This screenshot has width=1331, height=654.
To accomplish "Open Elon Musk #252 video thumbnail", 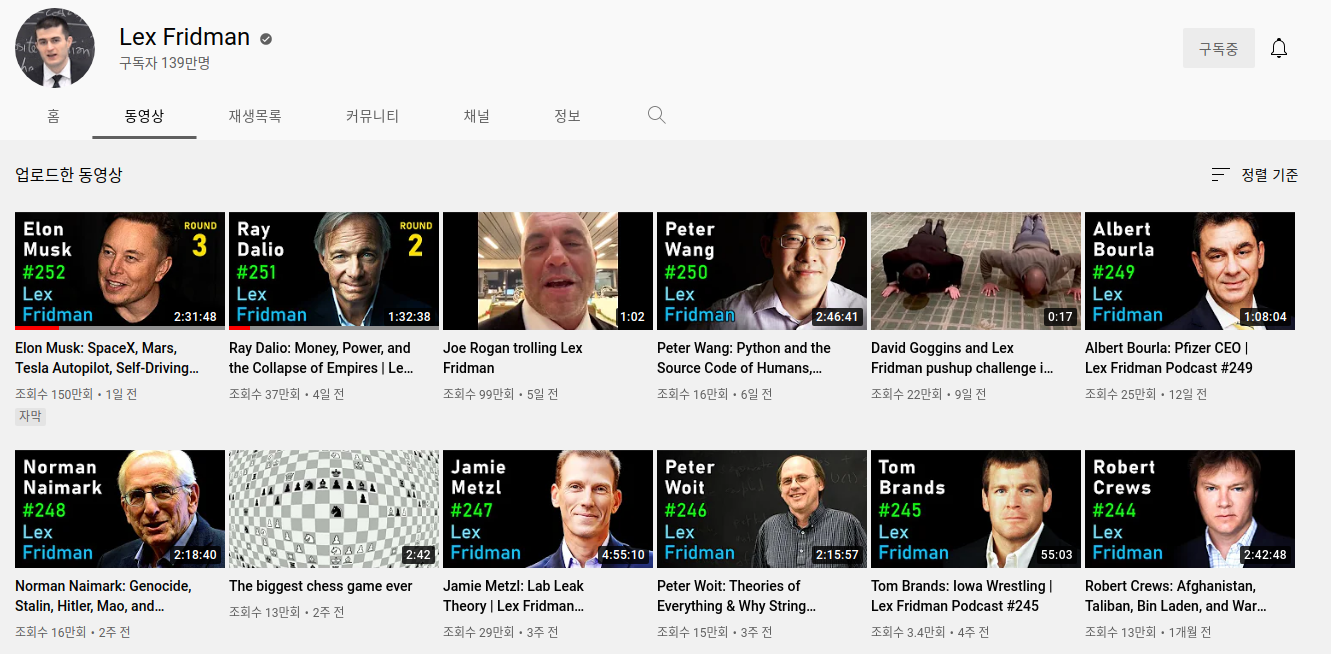I will tap(120, 271).
